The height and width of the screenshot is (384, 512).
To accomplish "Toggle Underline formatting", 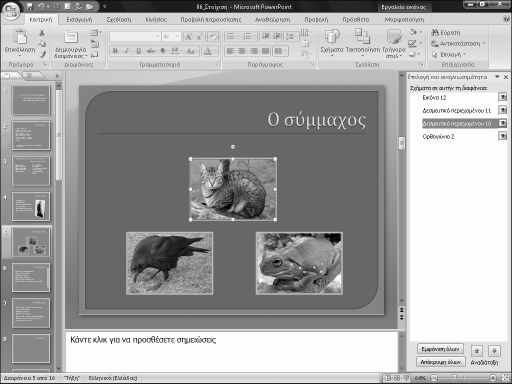I will tap(139, 51).
